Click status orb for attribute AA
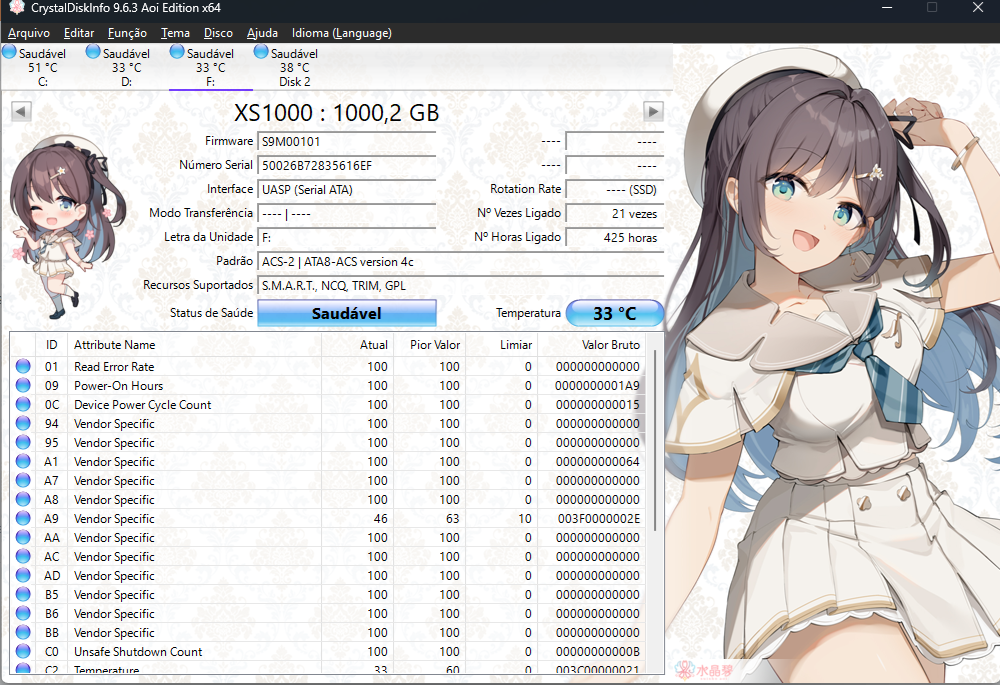The height and width of the screenshot is (685, 1000). [x=23, y=537]
